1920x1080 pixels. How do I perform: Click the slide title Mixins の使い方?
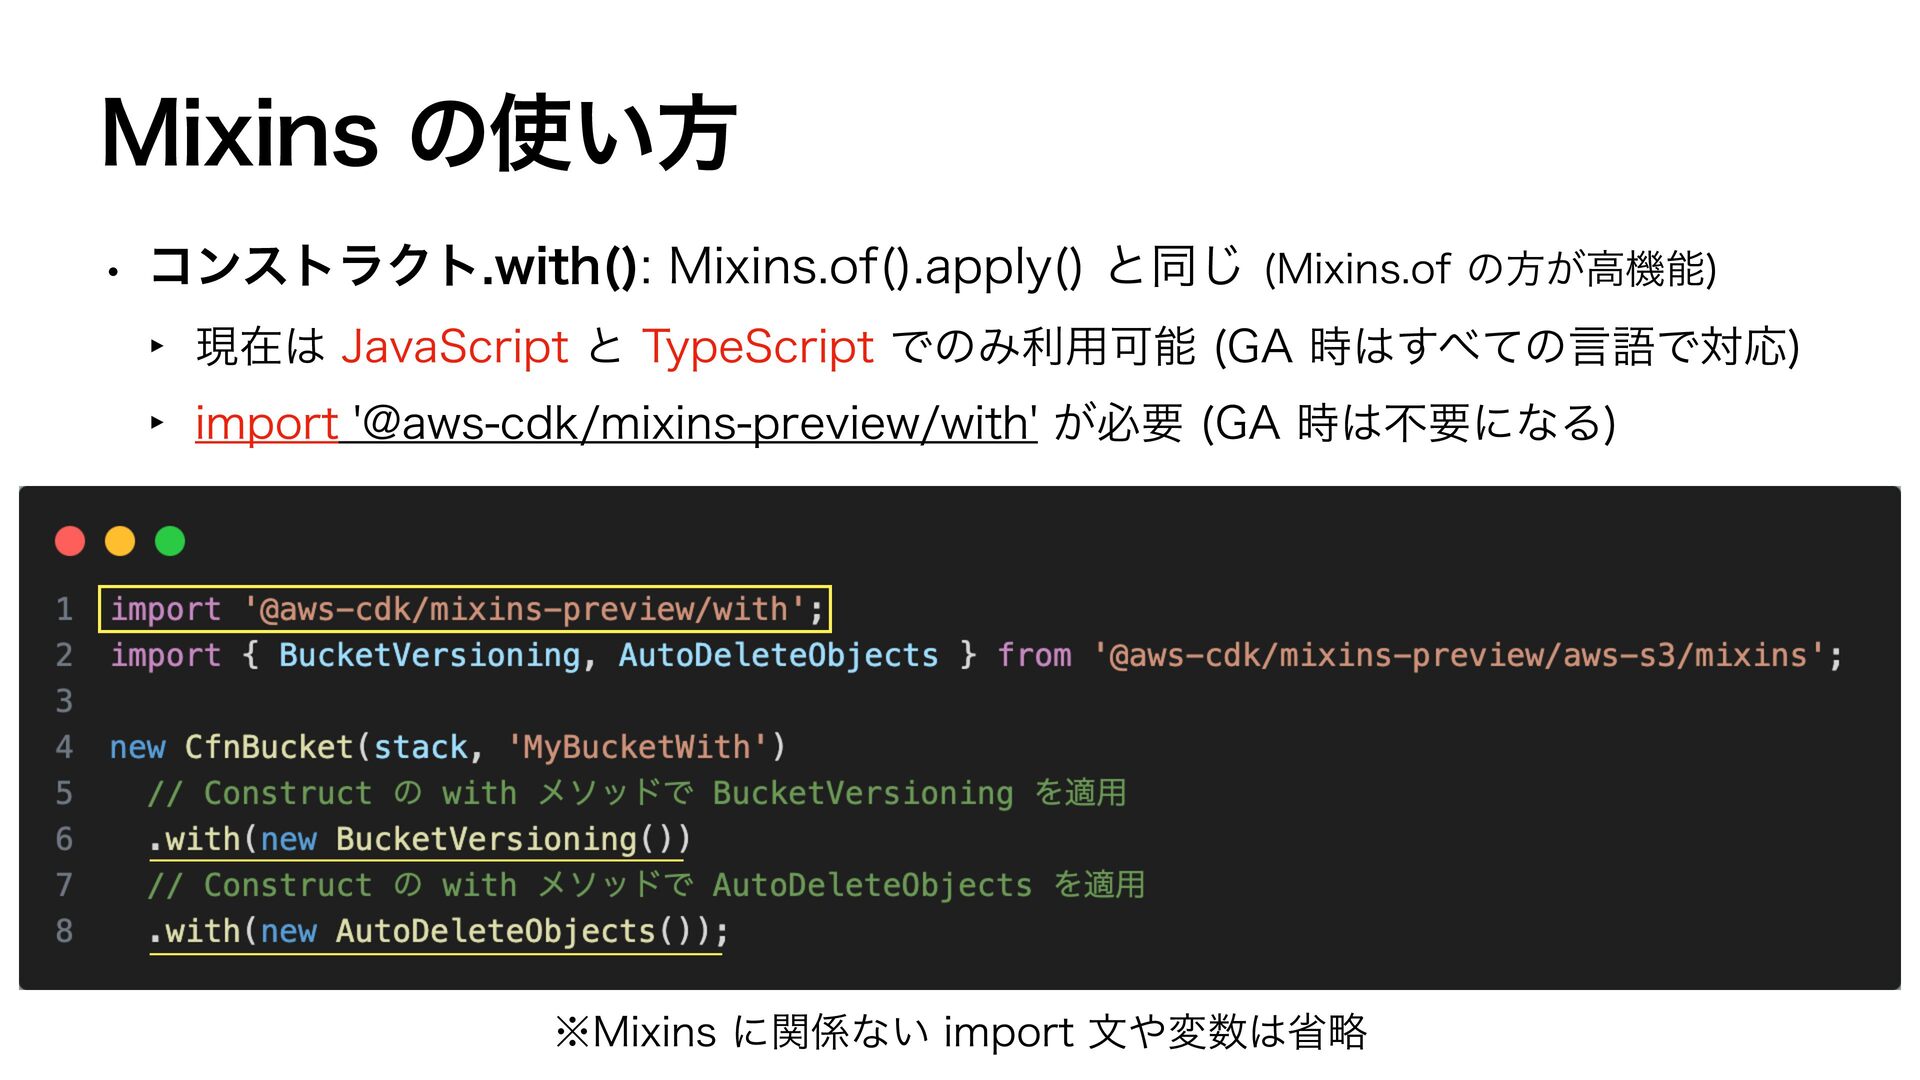pyautogui.click(x=419, y=133)
